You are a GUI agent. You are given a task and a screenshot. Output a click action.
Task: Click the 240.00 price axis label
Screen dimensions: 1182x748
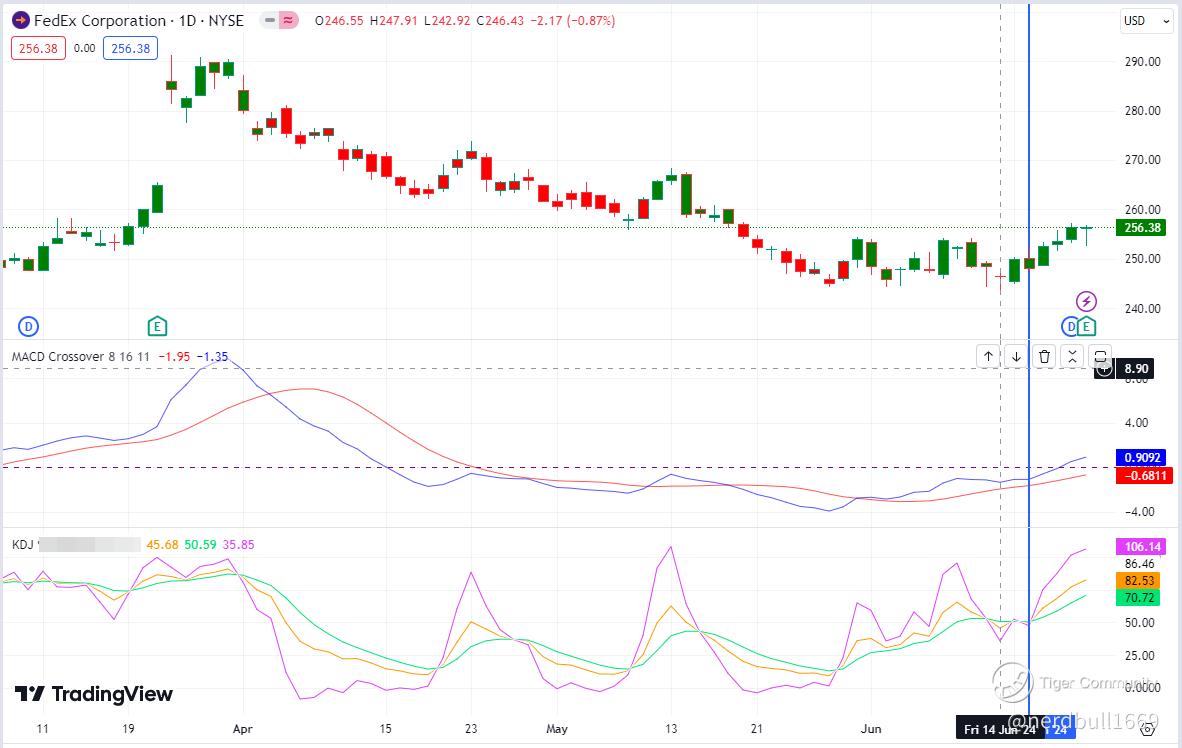click(1142, 308)
